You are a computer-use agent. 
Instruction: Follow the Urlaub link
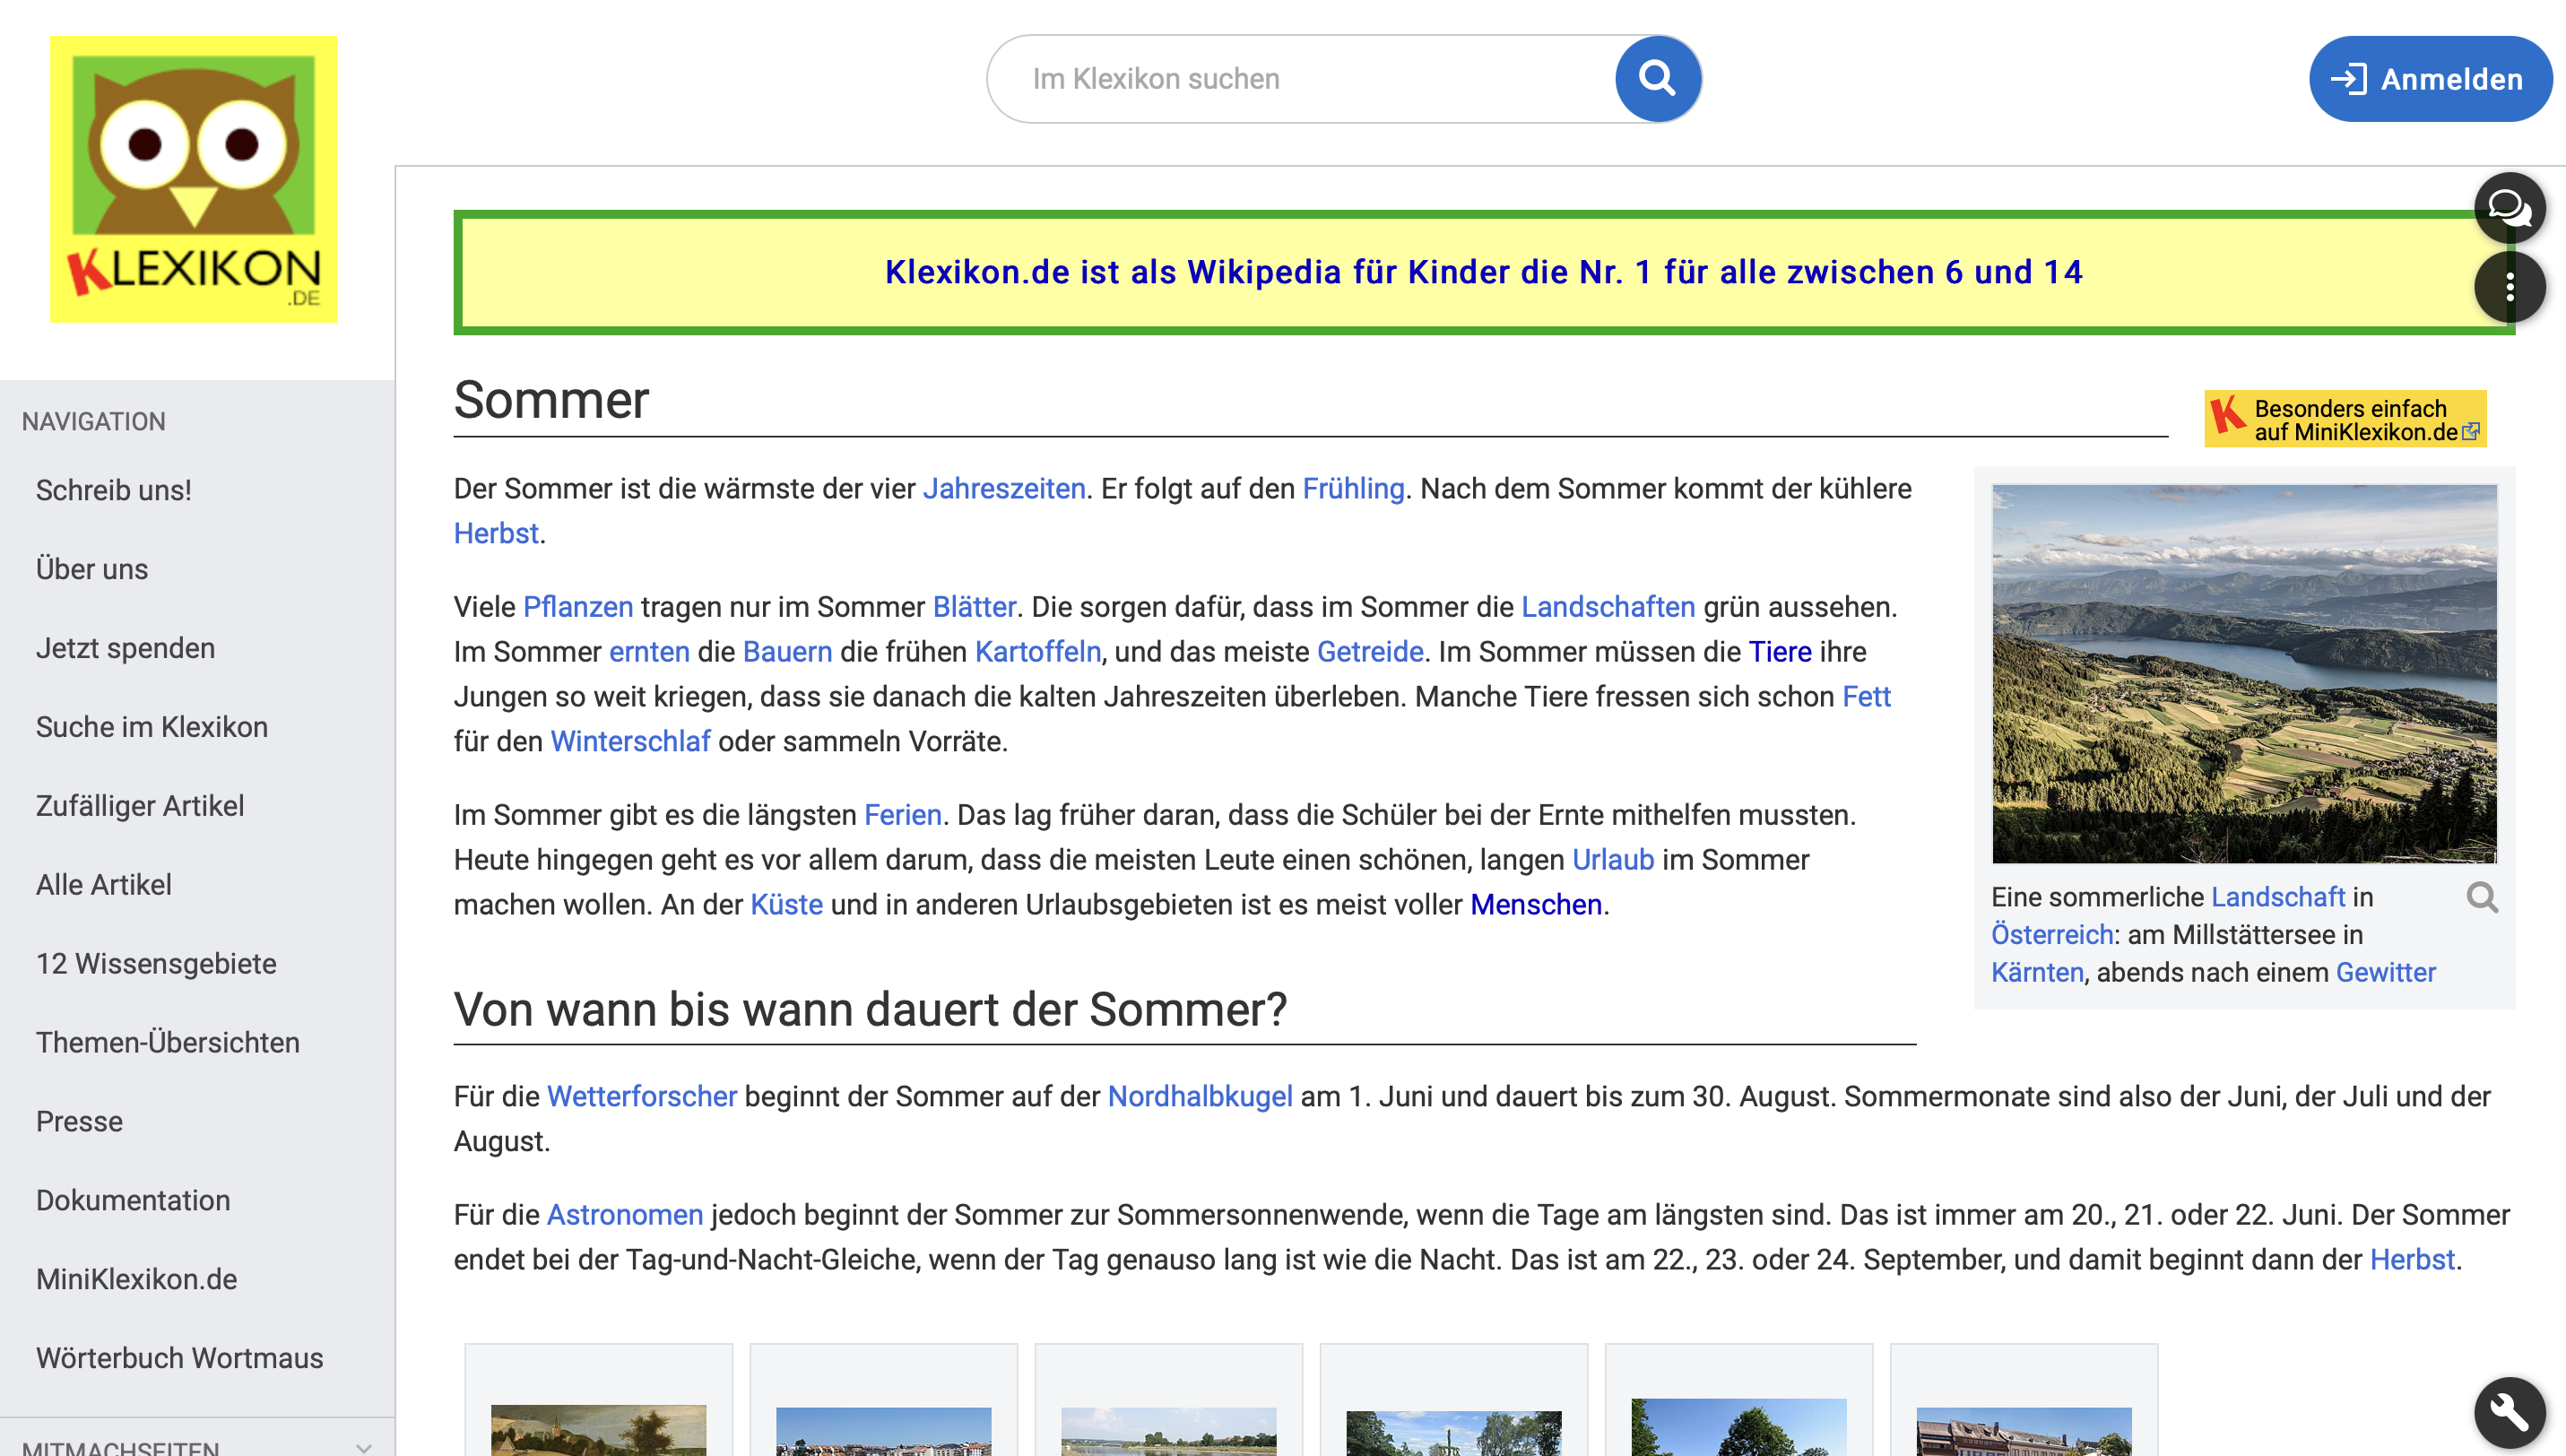[1613, 860]
